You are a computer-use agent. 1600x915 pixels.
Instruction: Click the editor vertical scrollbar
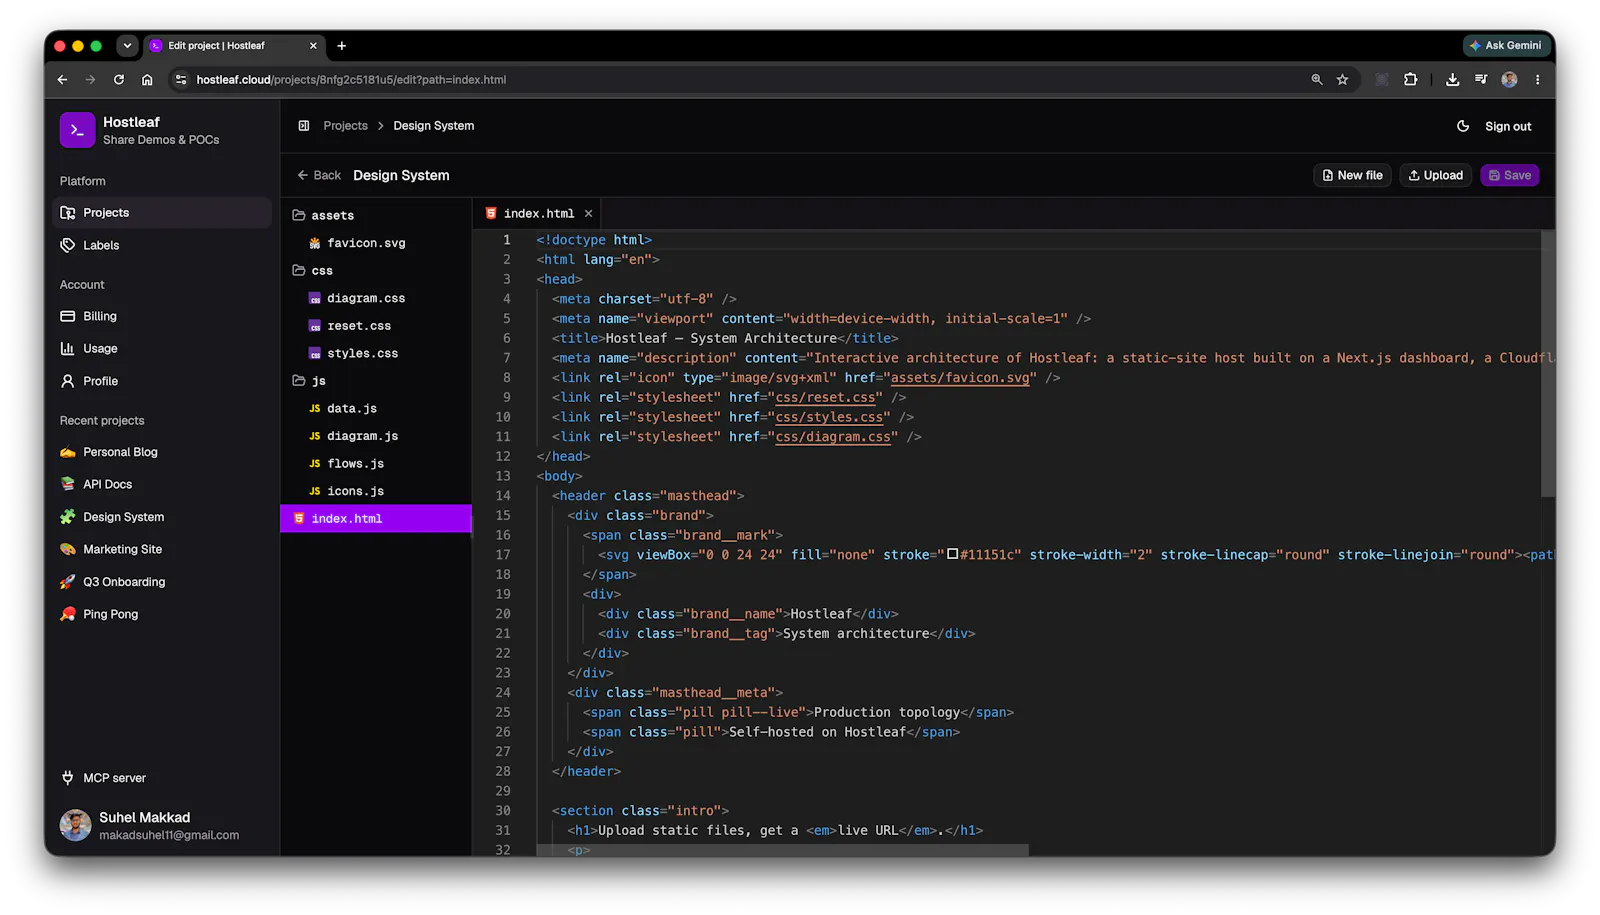click(x=1547, y=365)
